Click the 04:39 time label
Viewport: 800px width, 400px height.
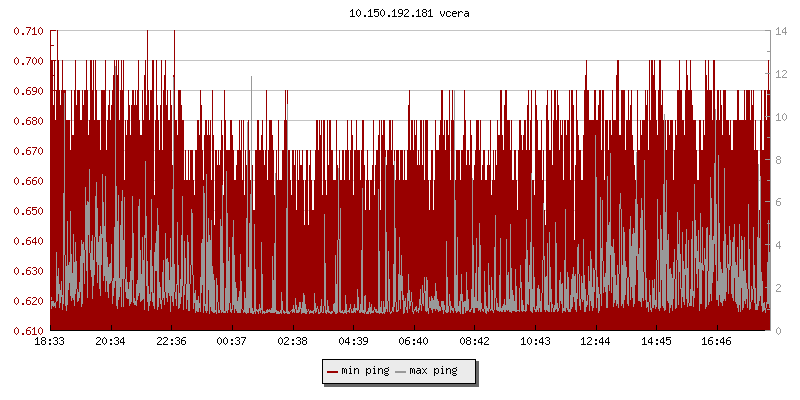353,341
